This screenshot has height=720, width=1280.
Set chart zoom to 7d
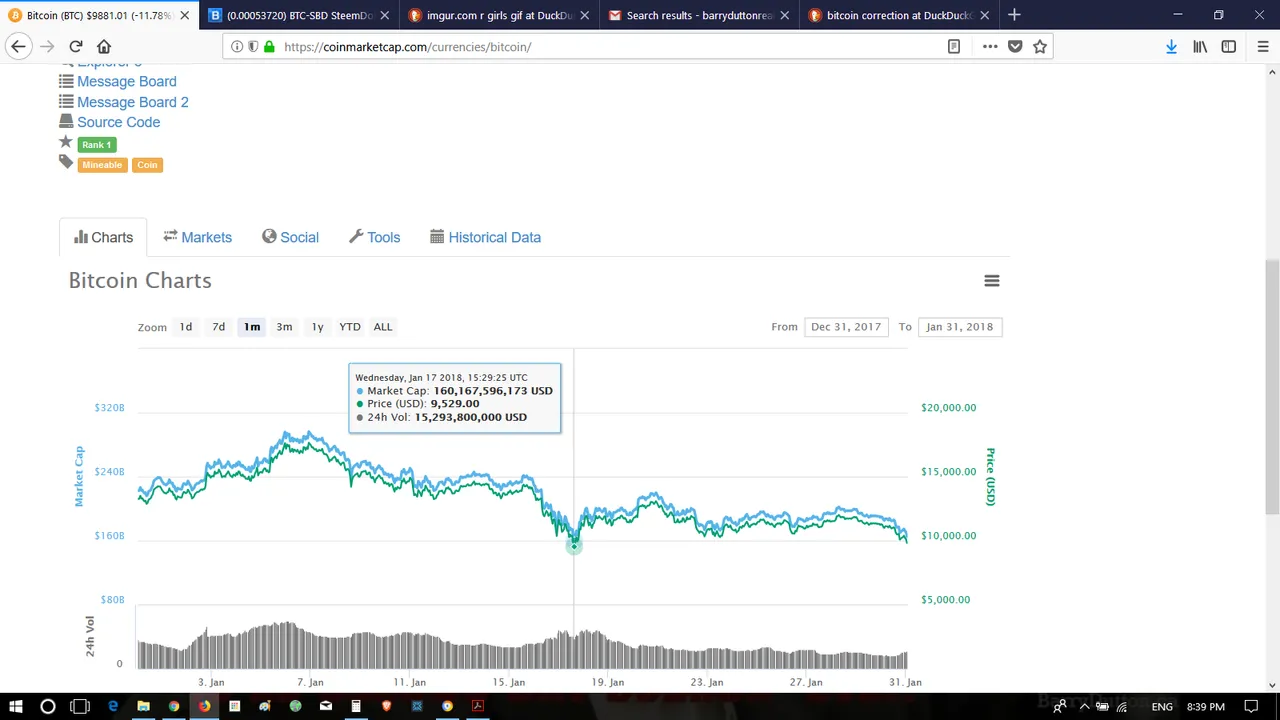pos(218,327)
